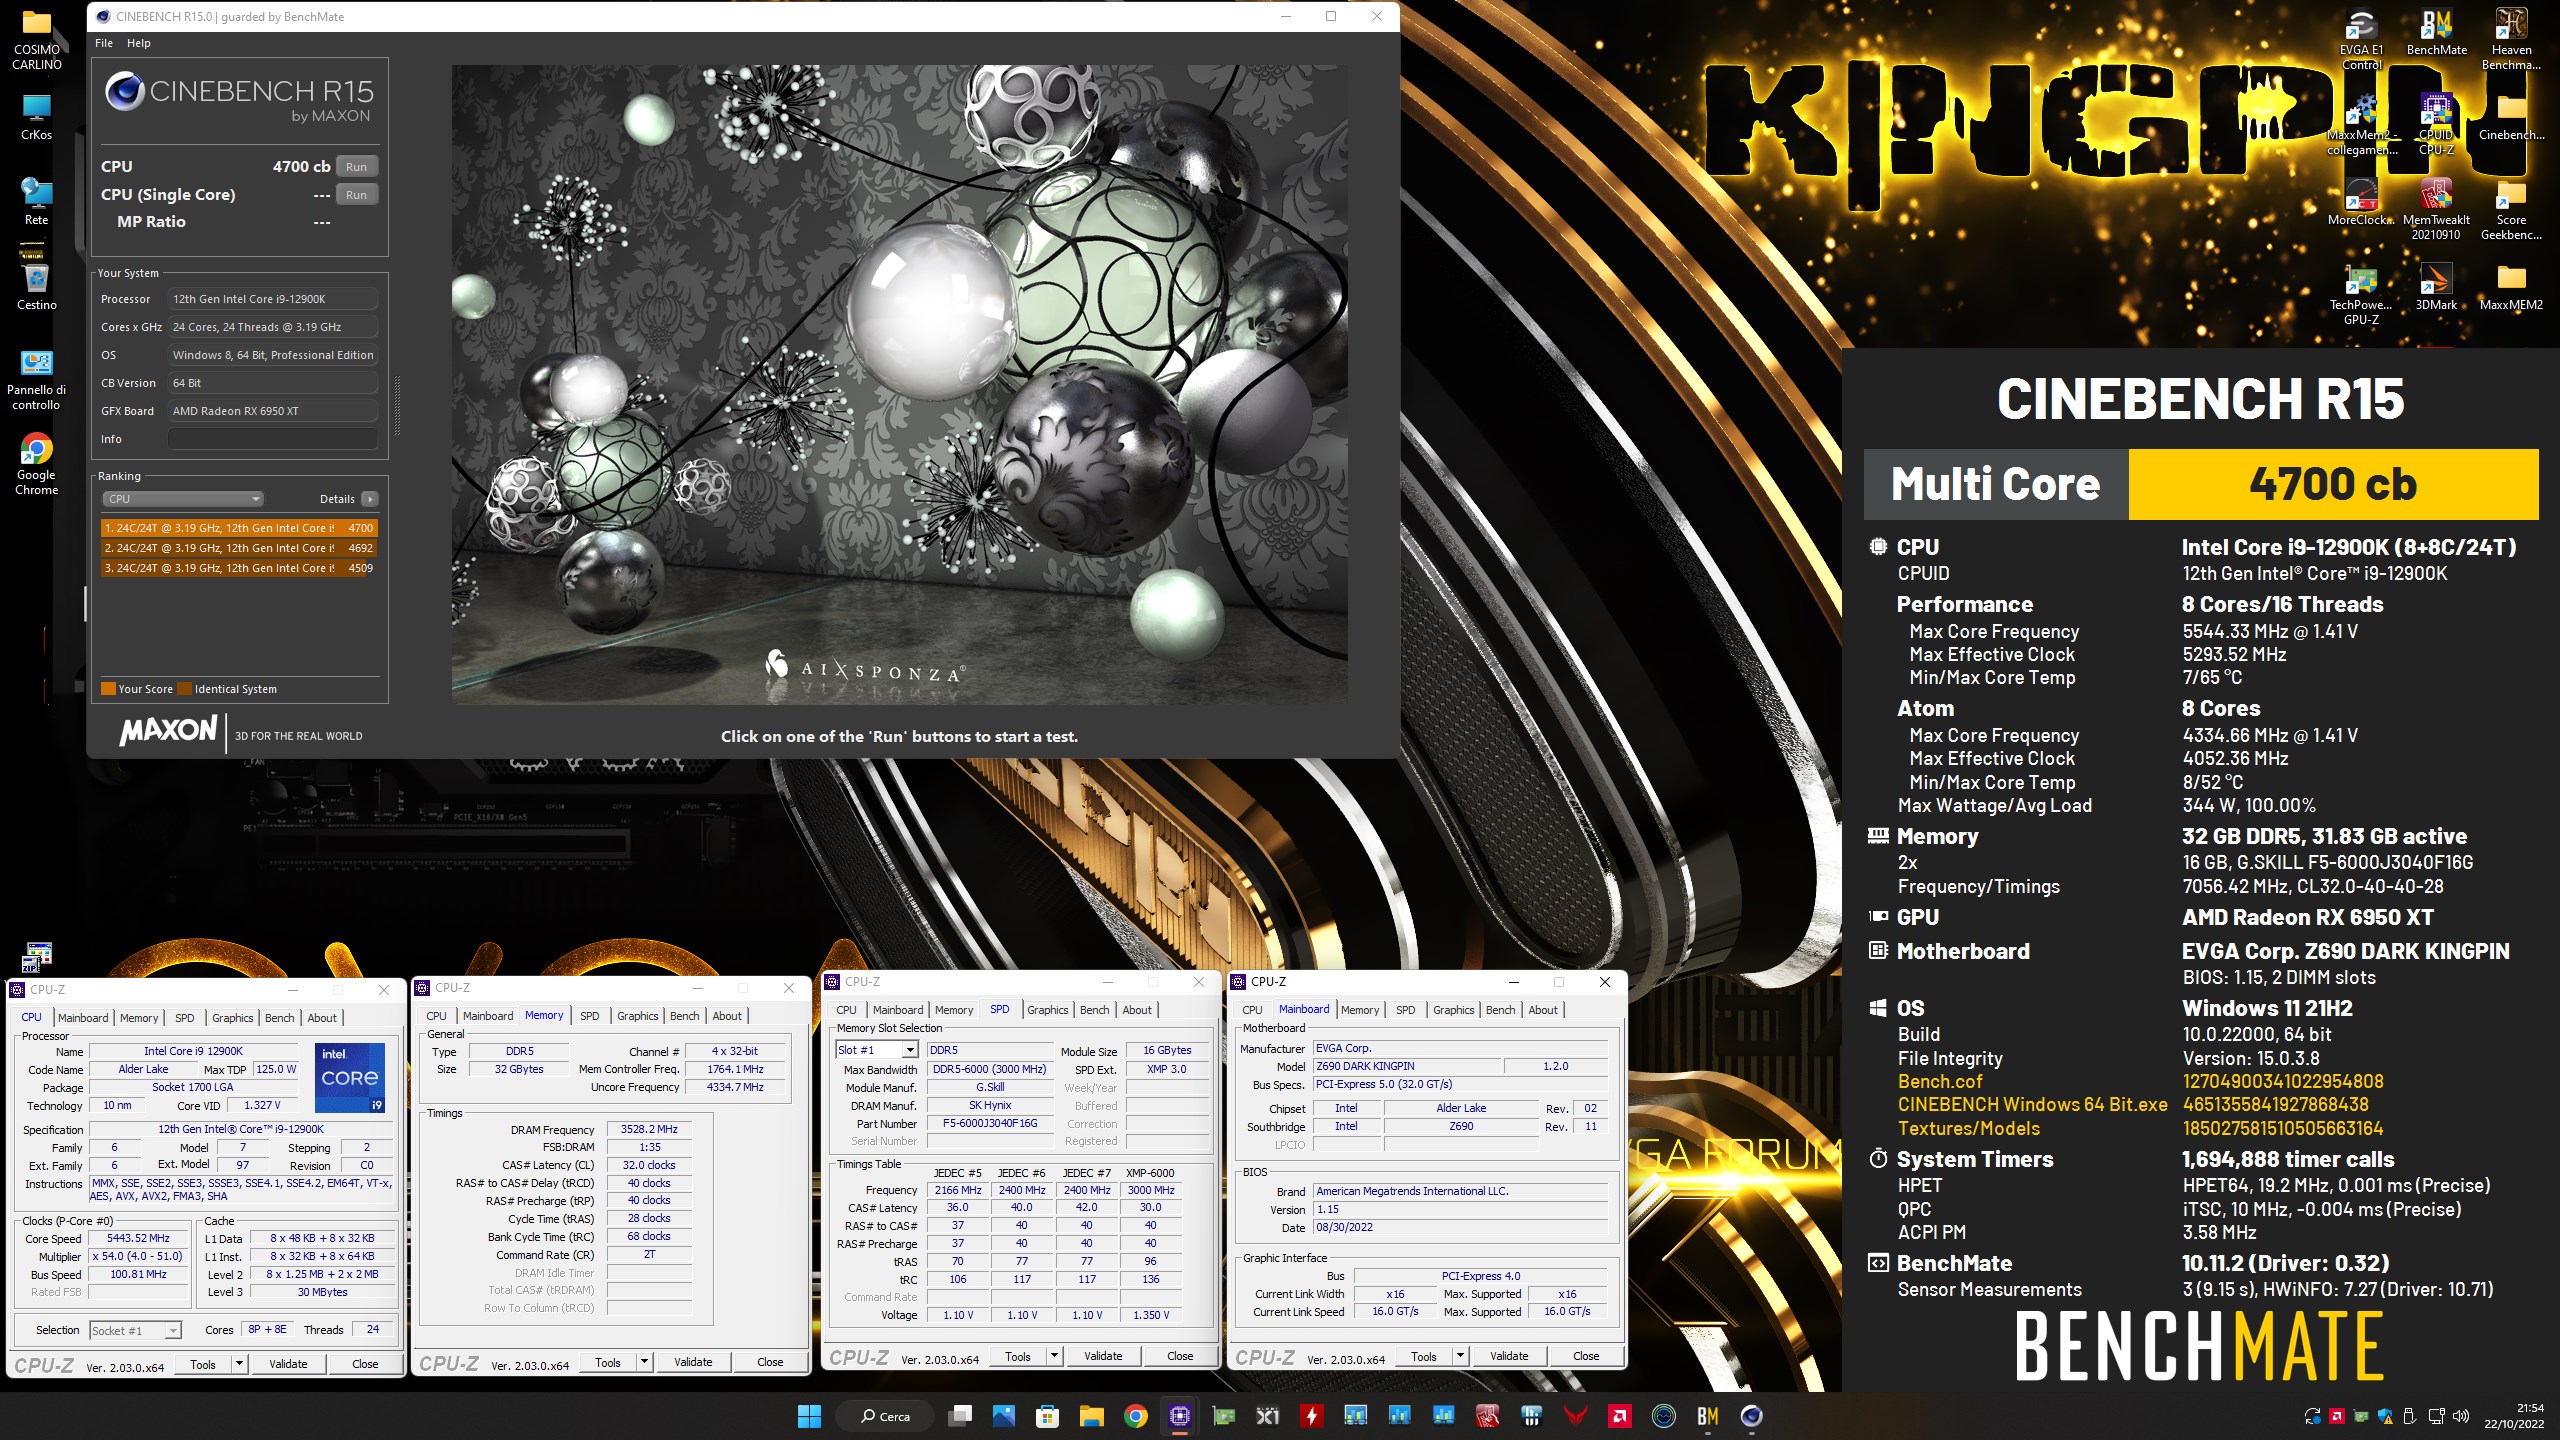Click the 4700 cb score in BenchMate panel
The image size is (2560, 1440).
(x=2333, y=484)
